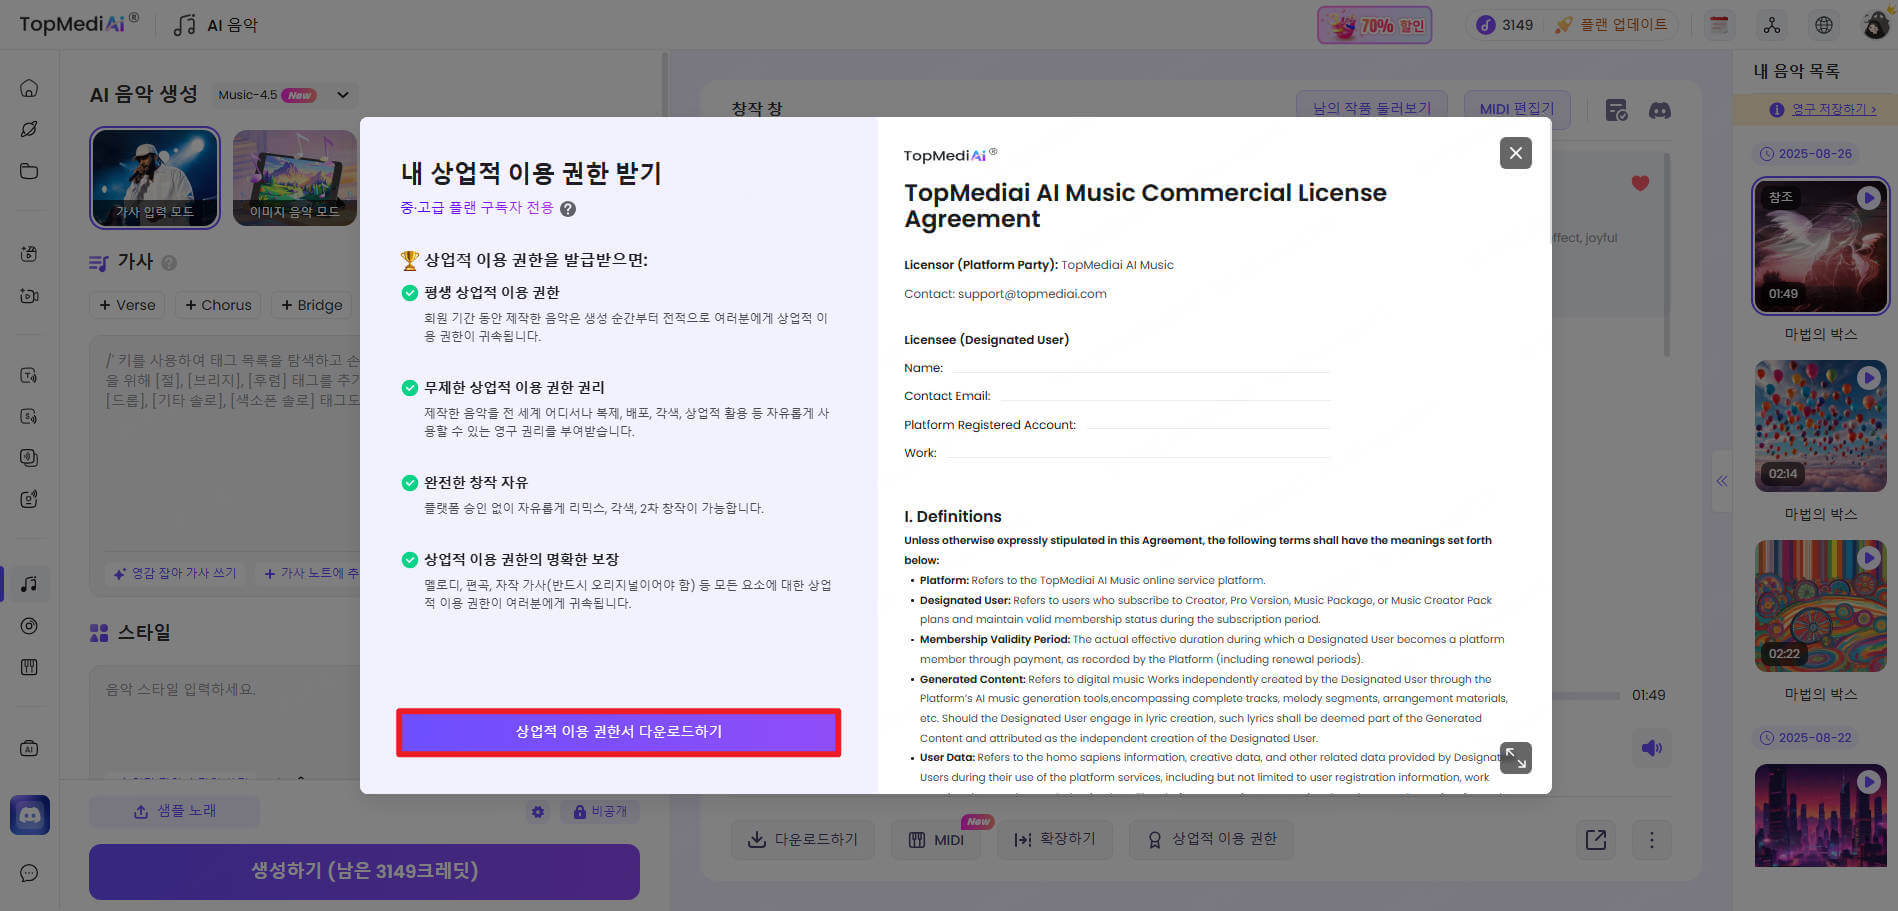The image size is (1898, 911).
Task: Open the planet-shaped explore icon in sidebar
Action: pyautogui.click(x=29, y=129)
